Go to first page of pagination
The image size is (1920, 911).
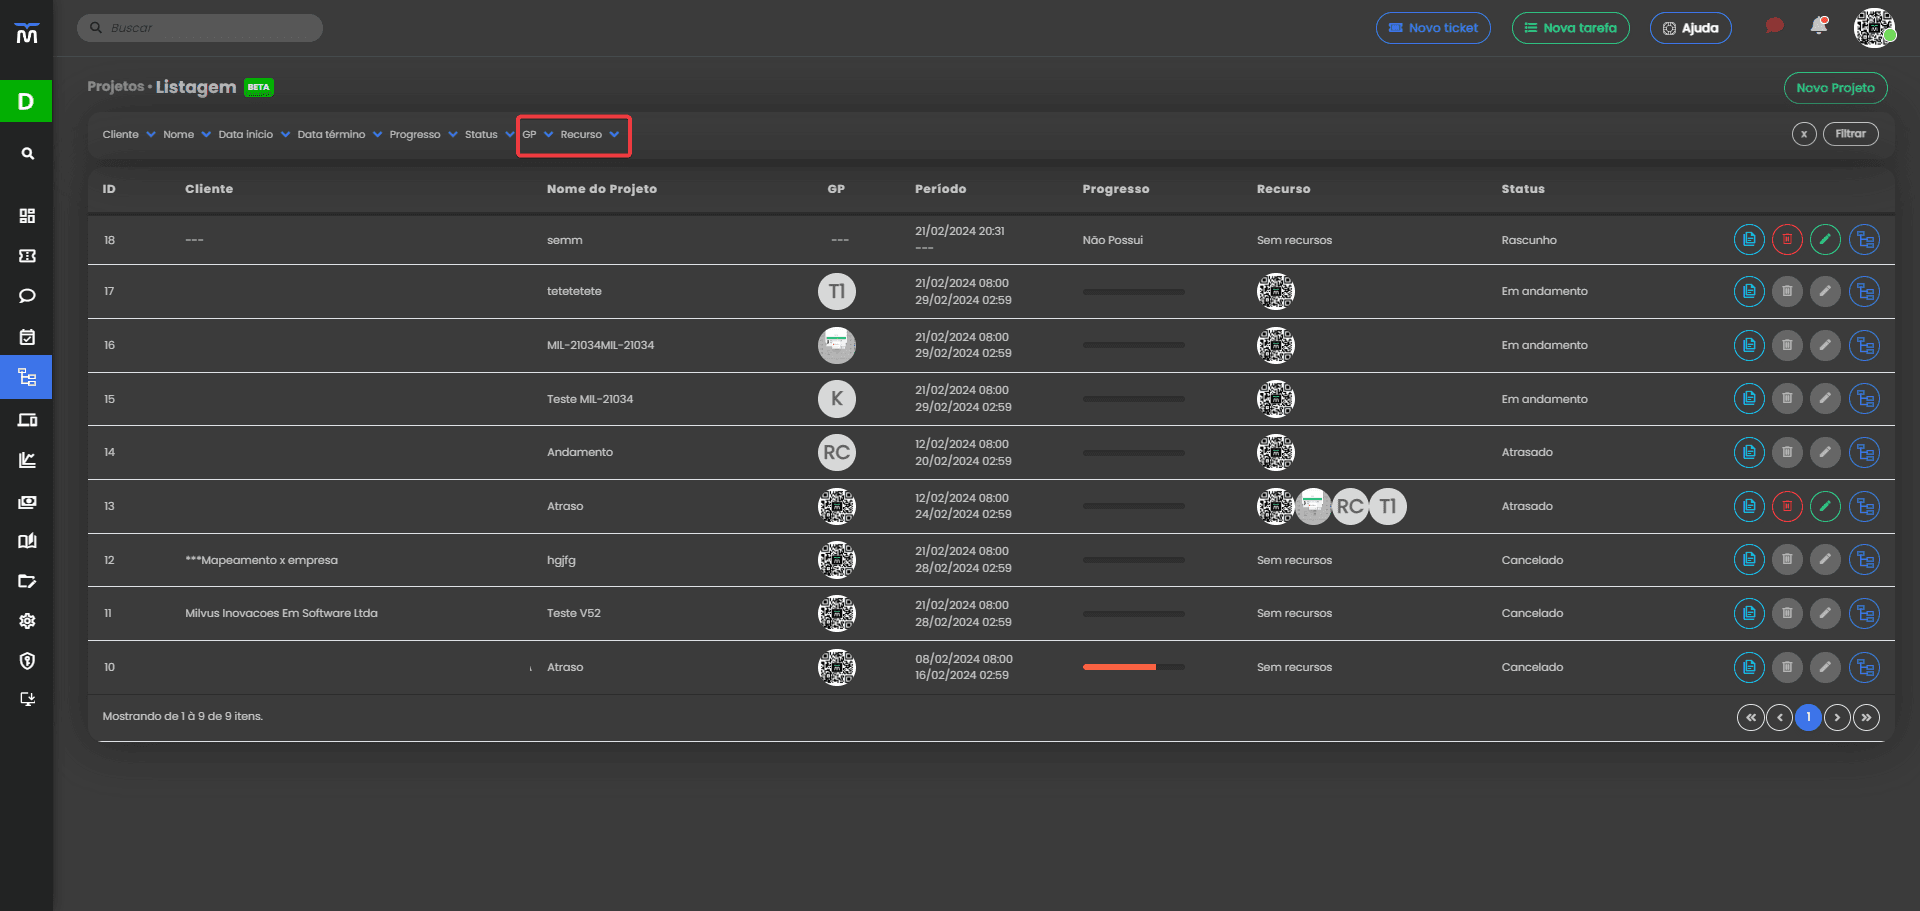(1751, 718)
